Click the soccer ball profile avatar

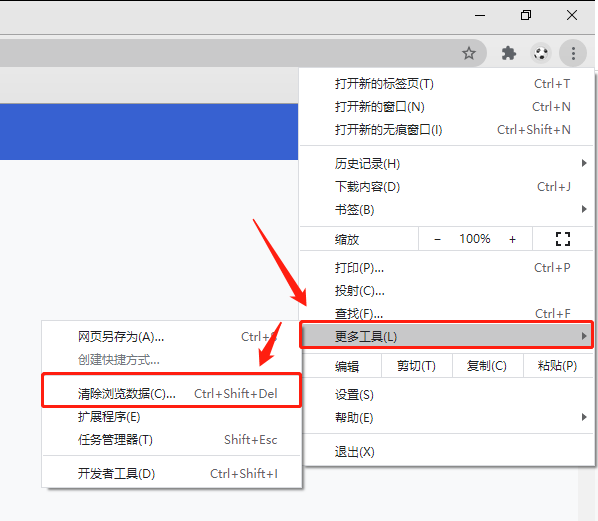click(540, 53)
